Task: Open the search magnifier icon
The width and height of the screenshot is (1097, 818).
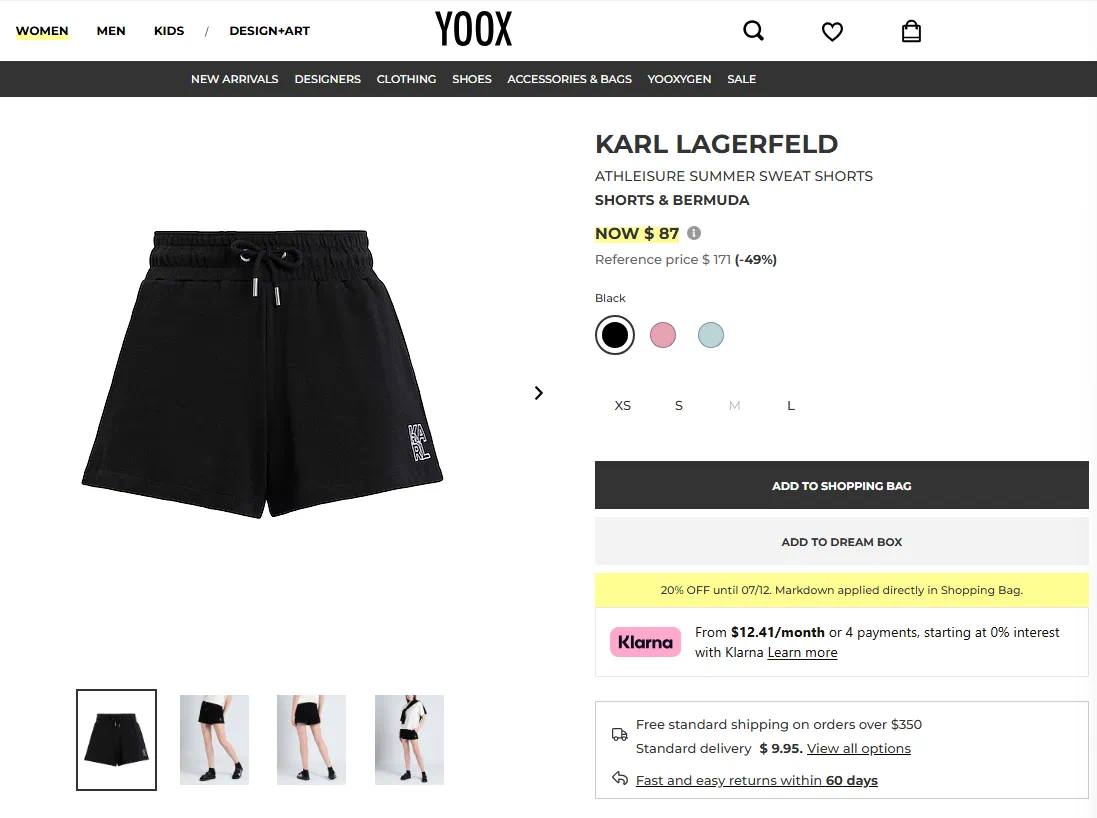Action: pos(753,31)
